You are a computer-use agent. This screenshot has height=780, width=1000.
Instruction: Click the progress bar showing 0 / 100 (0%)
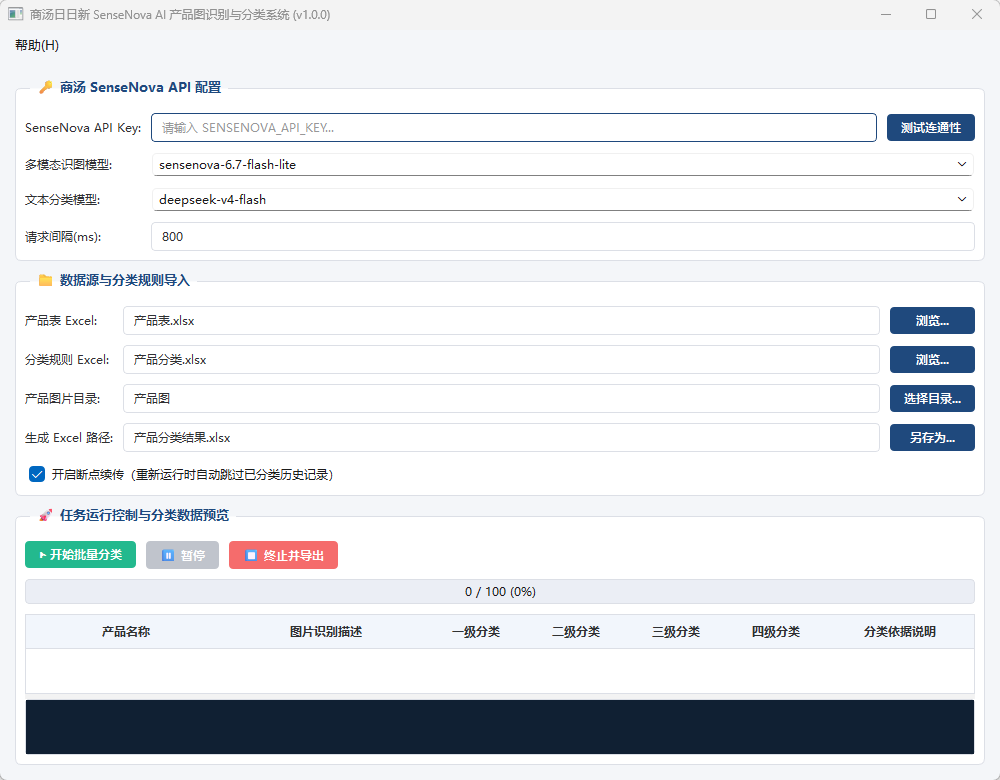(500, 591)
